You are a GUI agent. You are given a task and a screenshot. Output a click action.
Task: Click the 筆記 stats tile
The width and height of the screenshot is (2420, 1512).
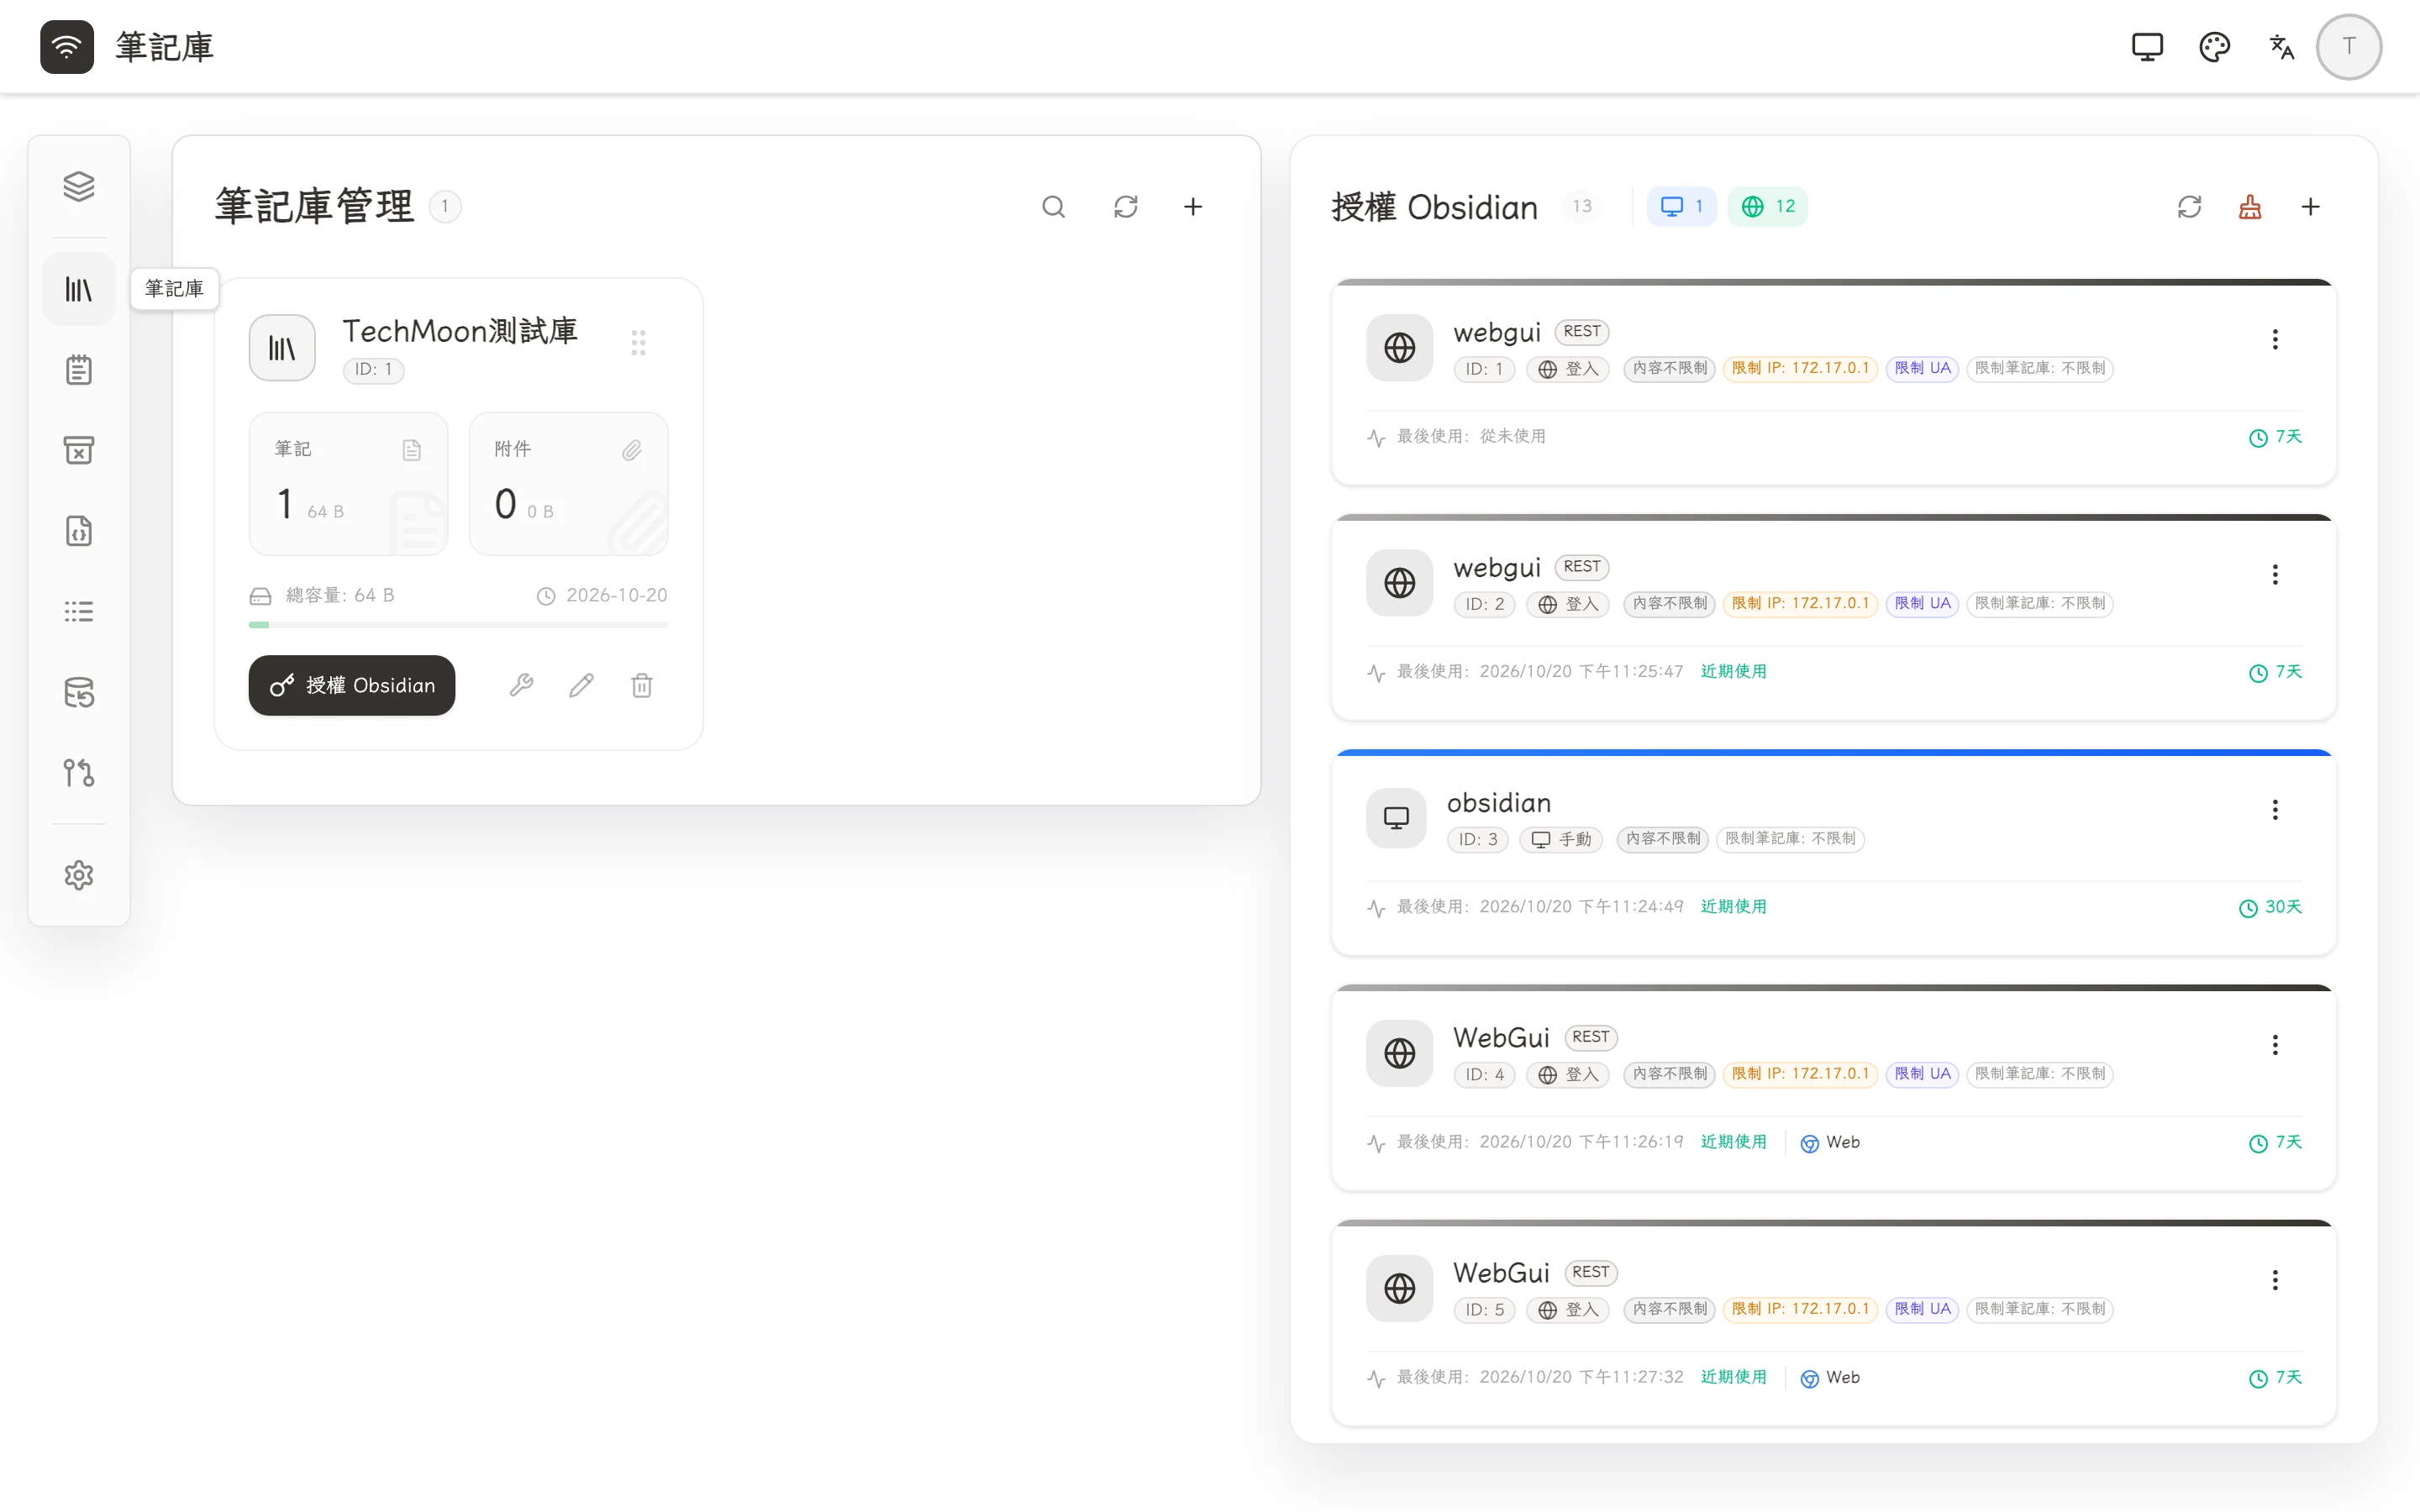348,484
